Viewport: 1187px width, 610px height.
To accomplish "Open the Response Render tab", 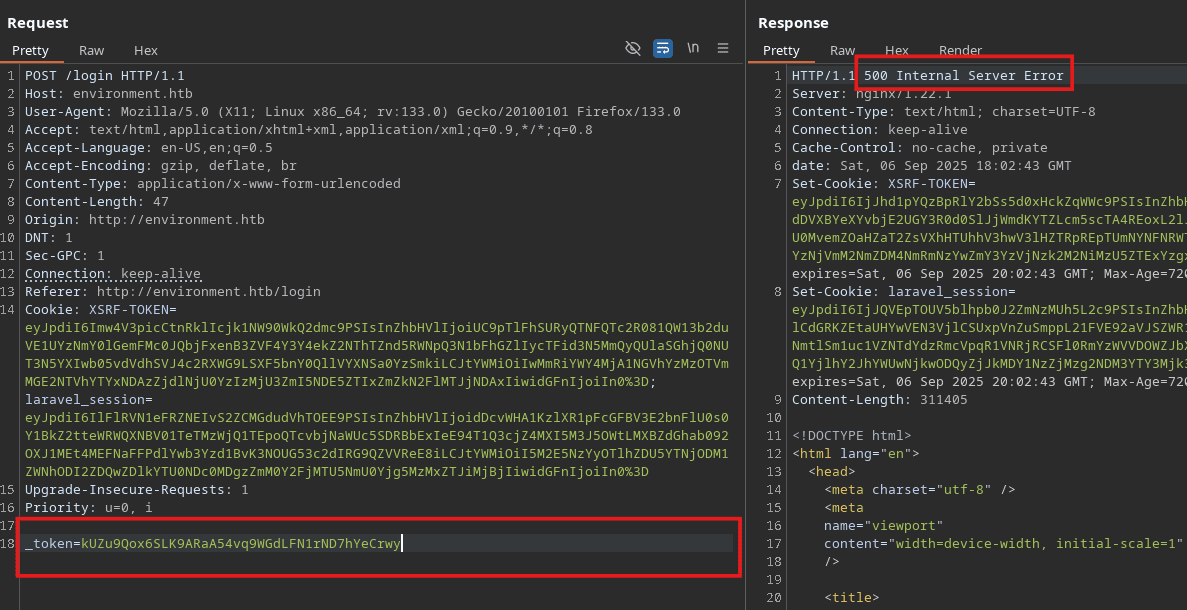I will (960, 50).
